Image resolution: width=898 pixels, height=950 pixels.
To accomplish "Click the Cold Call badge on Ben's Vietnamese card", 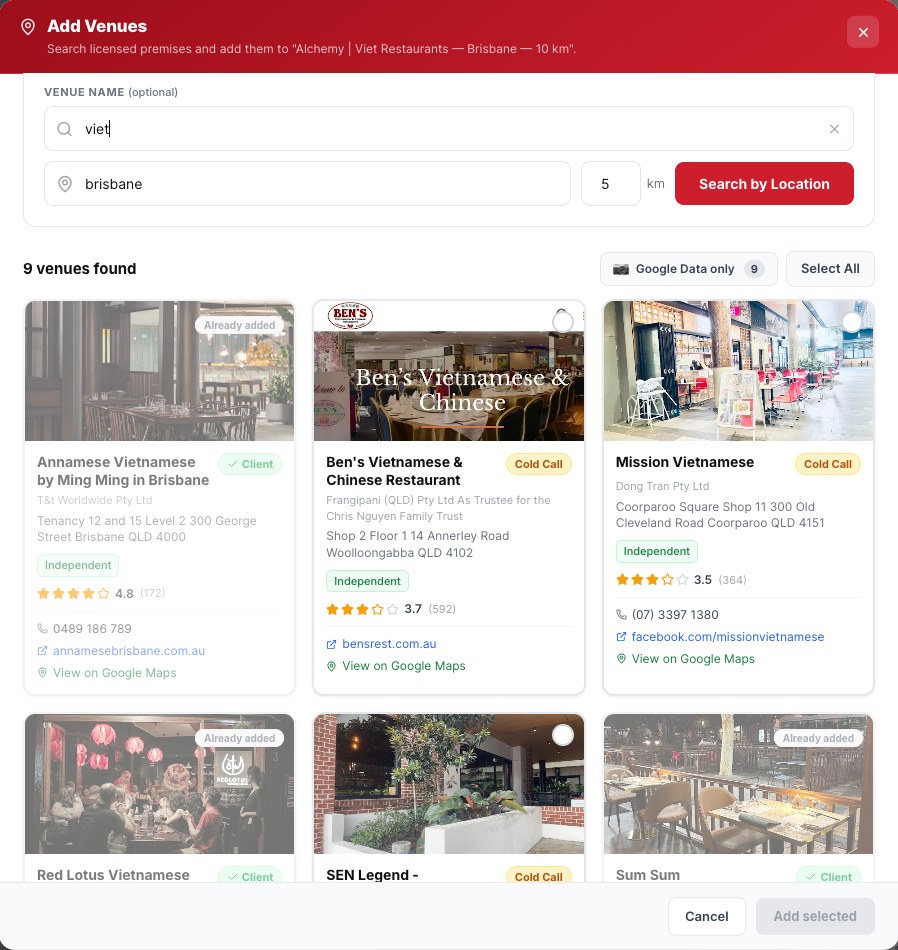I will point(538,464).
